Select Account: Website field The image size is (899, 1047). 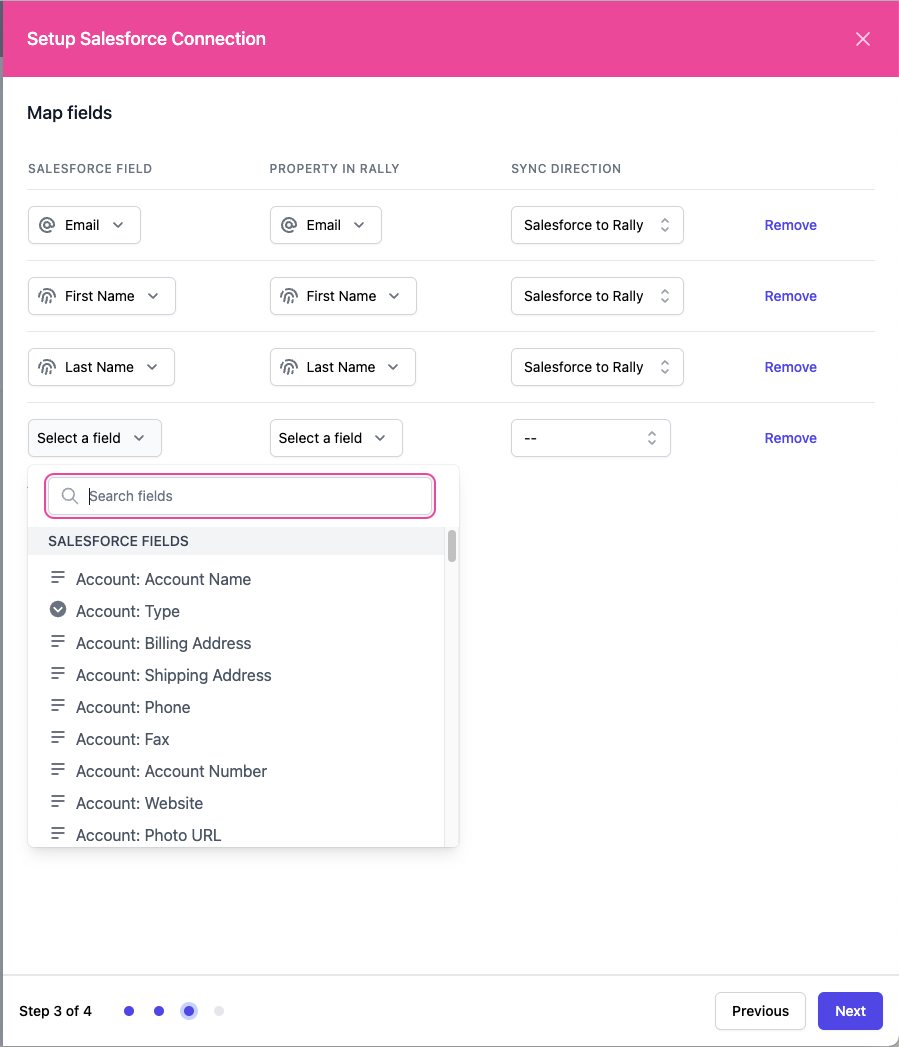click(x=236, y=803)
